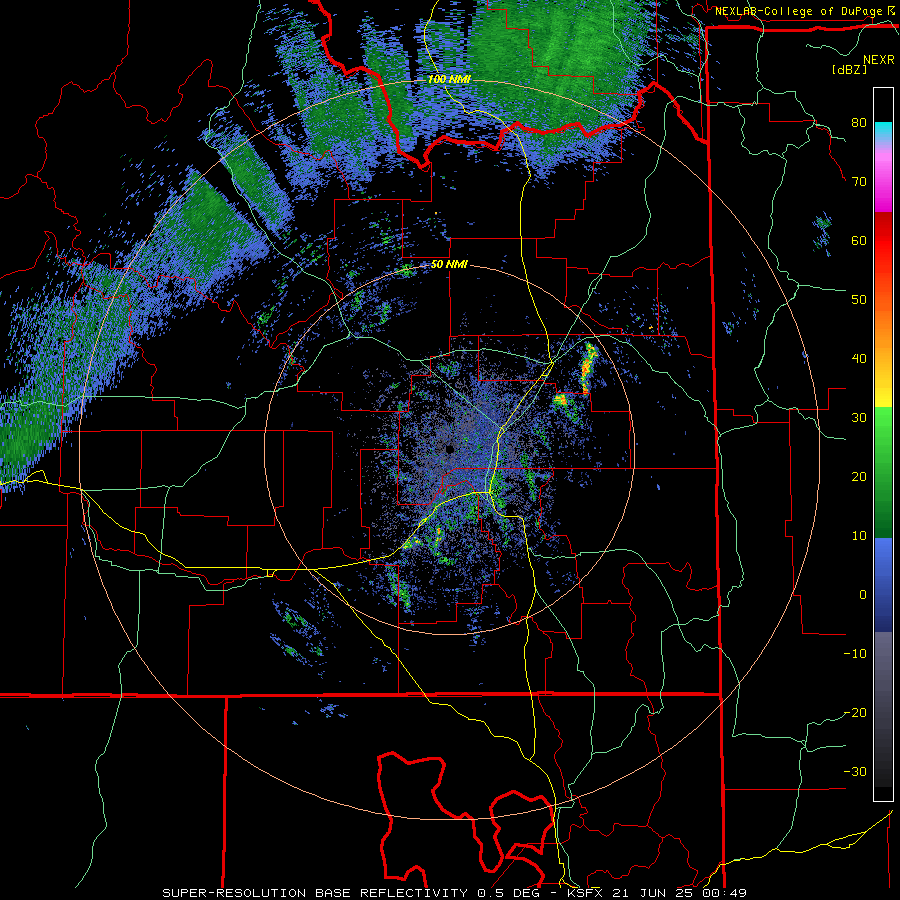Click the SUPER-RESOLUTION BASE REFLECTIVITY caption text
The width and height of the screenshot is (900, 900).
tap(315, 893)
